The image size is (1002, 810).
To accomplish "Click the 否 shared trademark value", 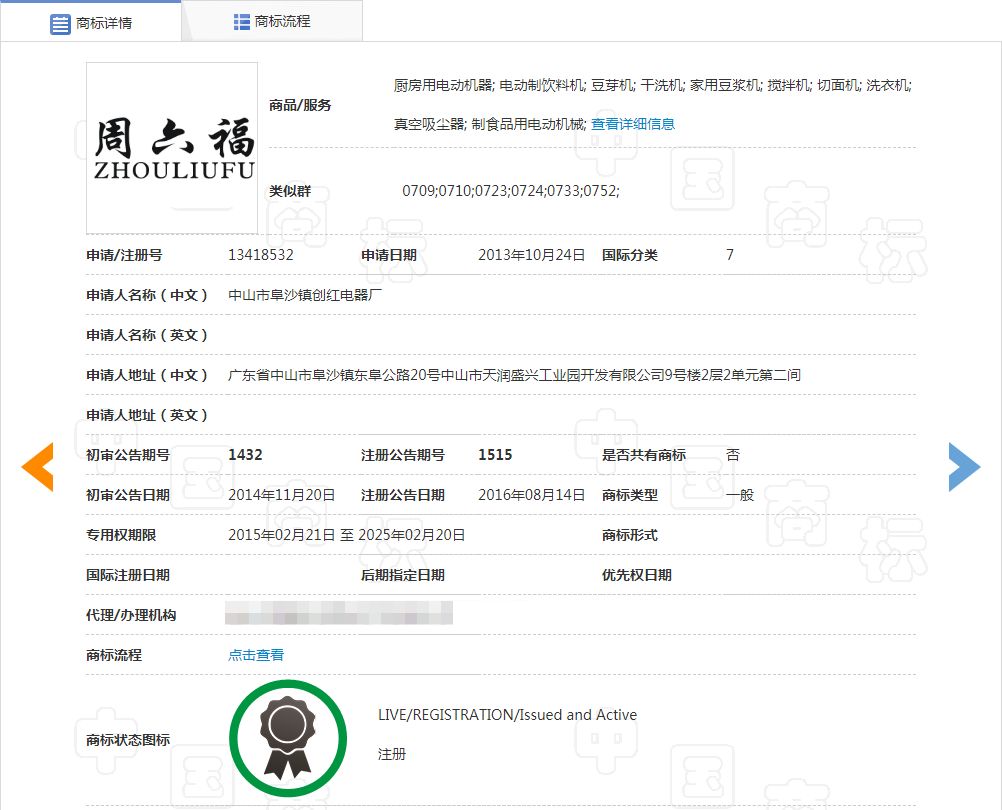I will (733, 455).
